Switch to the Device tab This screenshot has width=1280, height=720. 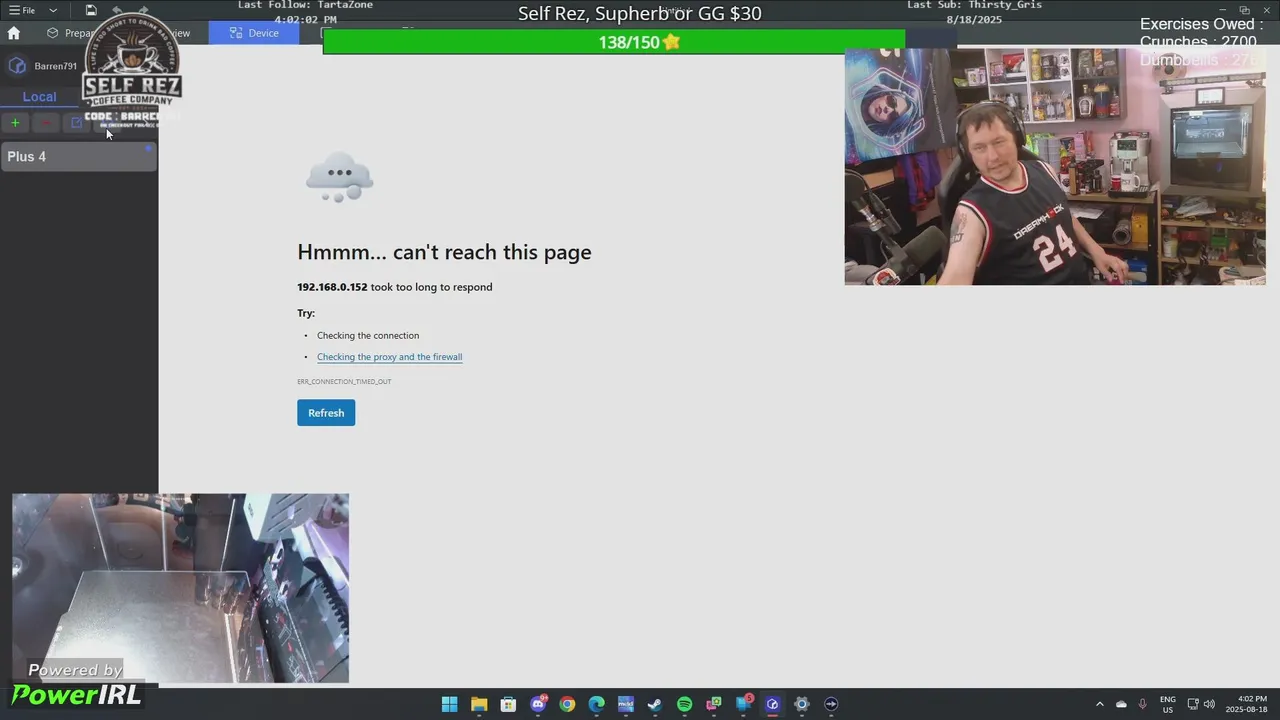coord(254,33)
